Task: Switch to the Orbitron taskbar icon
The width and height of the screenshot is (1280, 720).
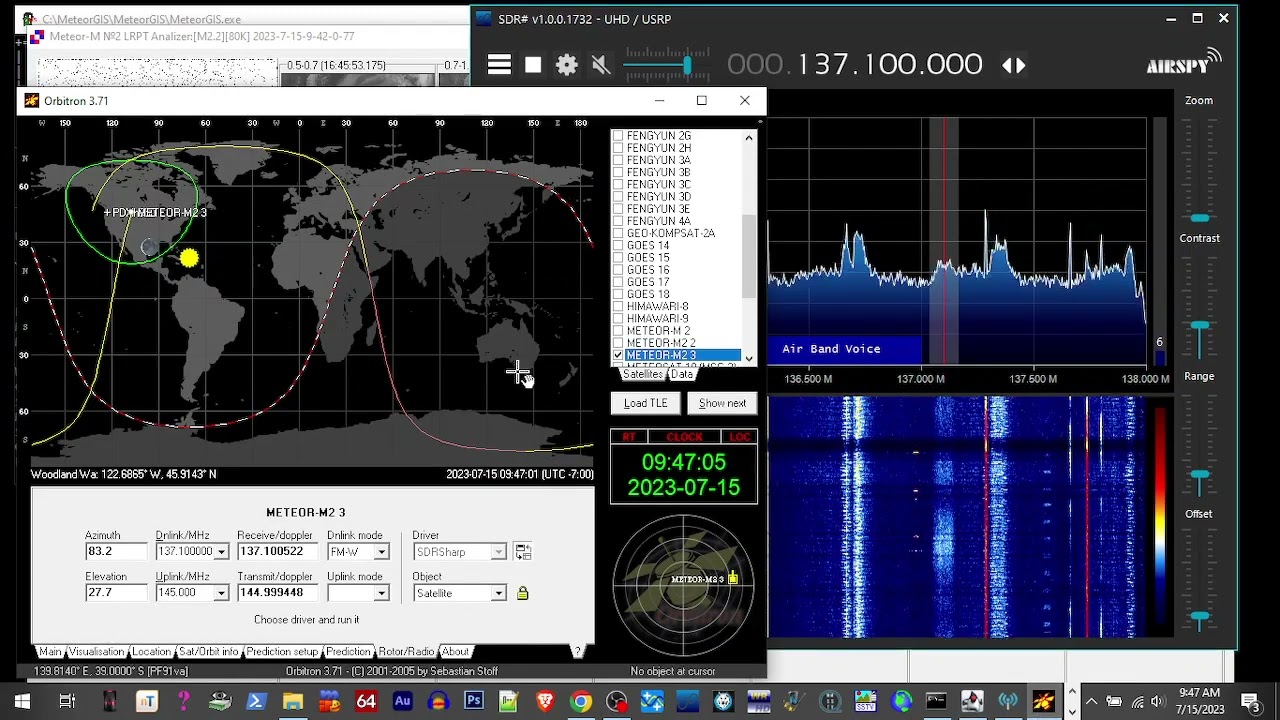Action: [1043, 701]
